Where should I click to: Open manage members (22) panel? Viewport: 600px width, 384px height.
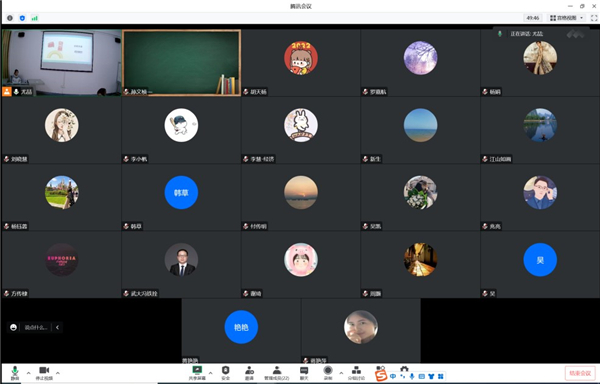(x=277, y=373)
